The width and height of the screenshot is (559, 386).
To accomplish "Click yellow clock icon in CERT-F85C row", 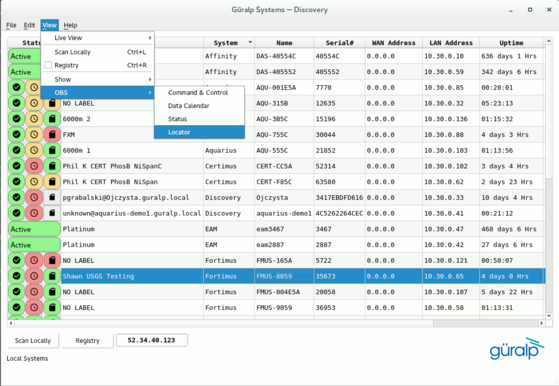I will (x=34, y=182).
